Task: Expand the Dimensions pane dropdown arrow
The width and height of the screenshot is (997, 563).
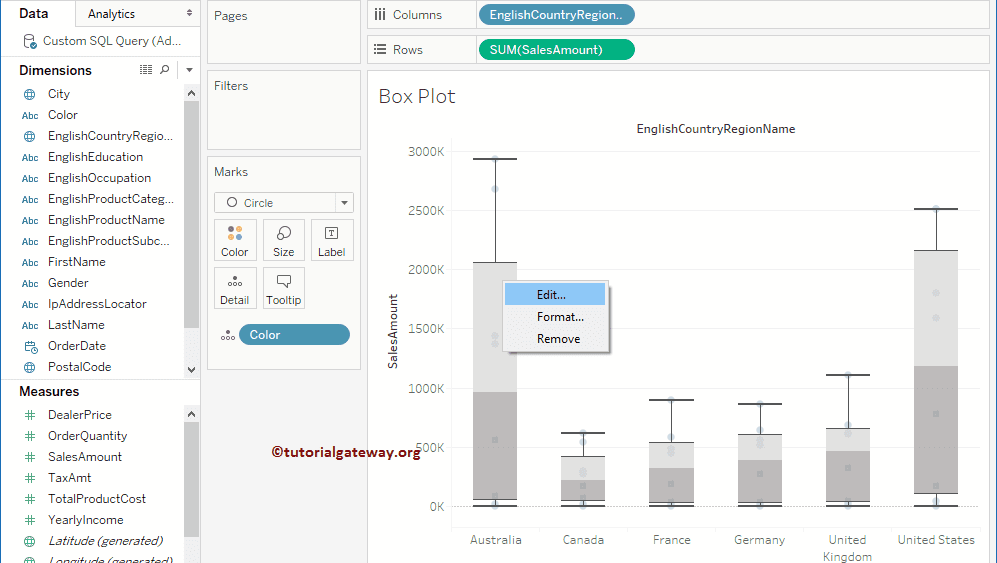Action: (x=189, y=70)
